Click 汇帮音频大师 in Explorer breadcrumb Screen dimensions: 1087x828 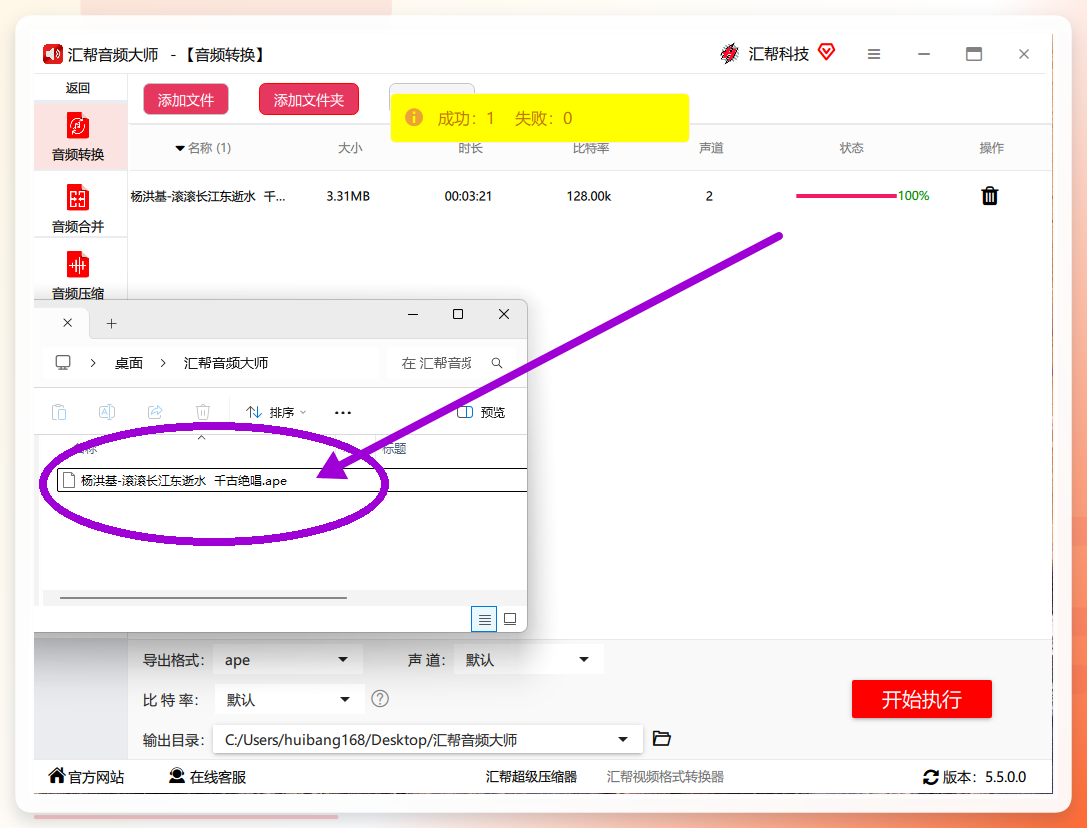click(x=225, y=363)
